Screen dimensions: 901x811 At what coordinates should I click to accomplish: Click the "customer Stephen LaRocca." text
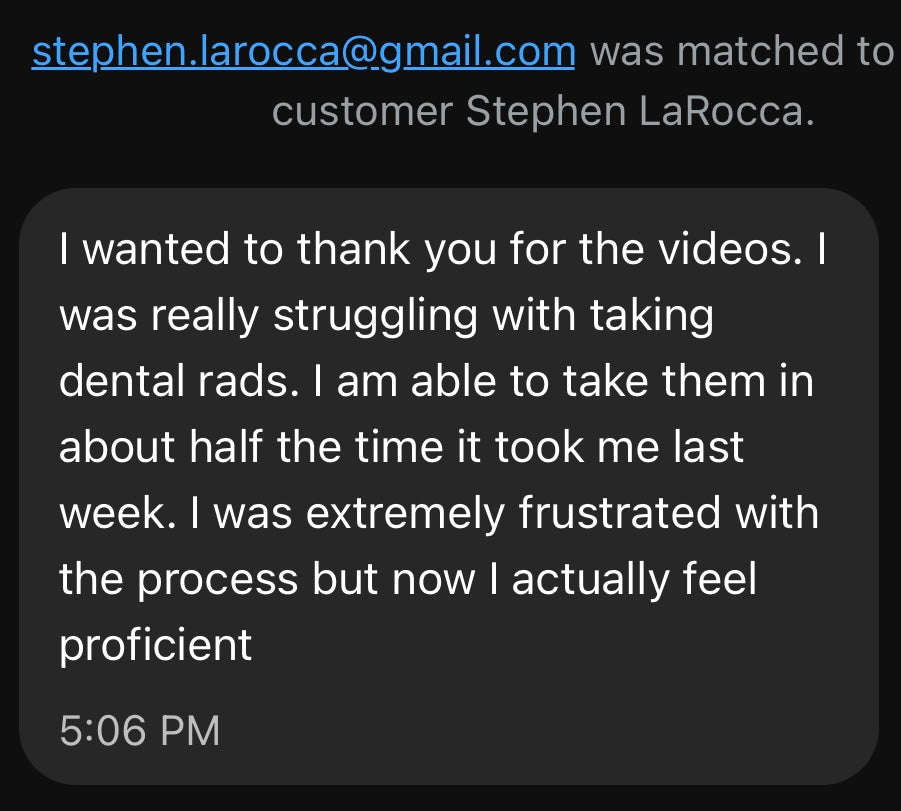[x=543, y=112]
